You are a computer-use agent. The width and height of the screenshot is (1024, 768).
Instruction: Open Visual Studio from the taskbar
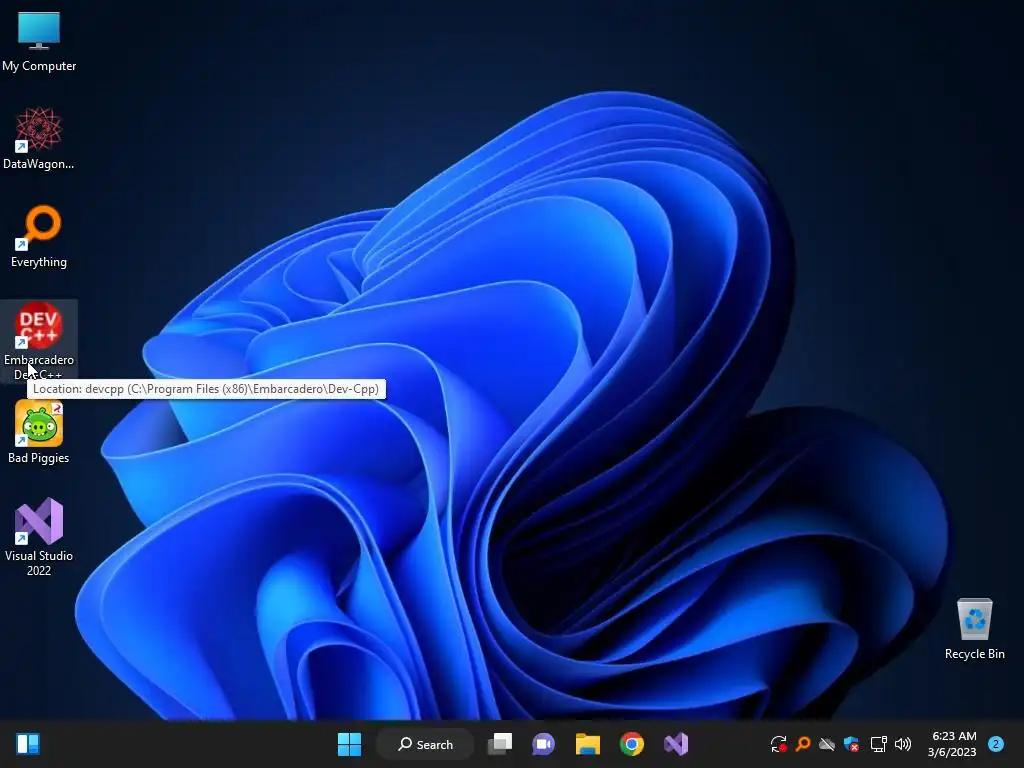(676, 744)
